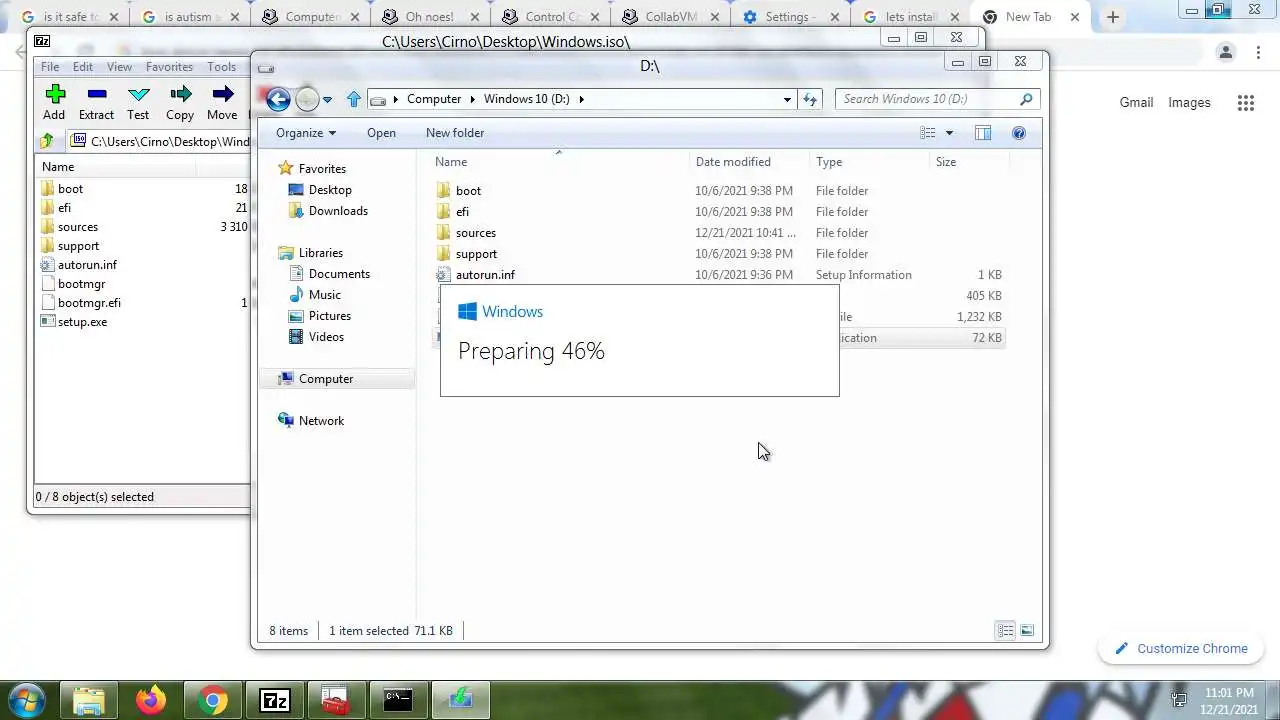This screenshot has height=720, width=1280.
Task: Click the Search Windows 10 (D:) field
Action: (x=938, y=99)
